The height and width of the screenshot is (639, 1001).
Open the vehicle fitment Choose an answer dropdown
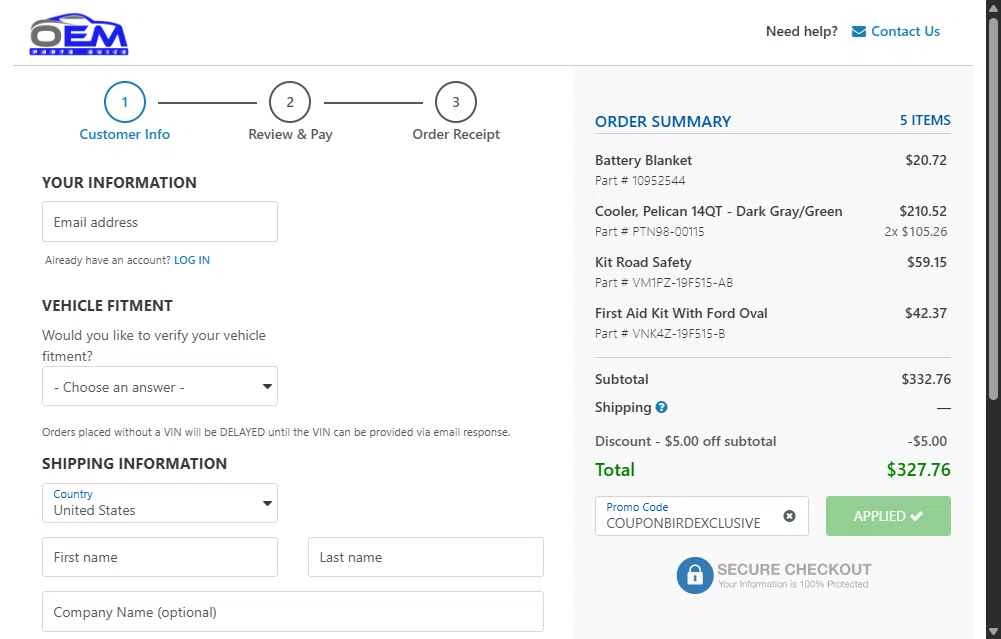(x=160, y=386)
